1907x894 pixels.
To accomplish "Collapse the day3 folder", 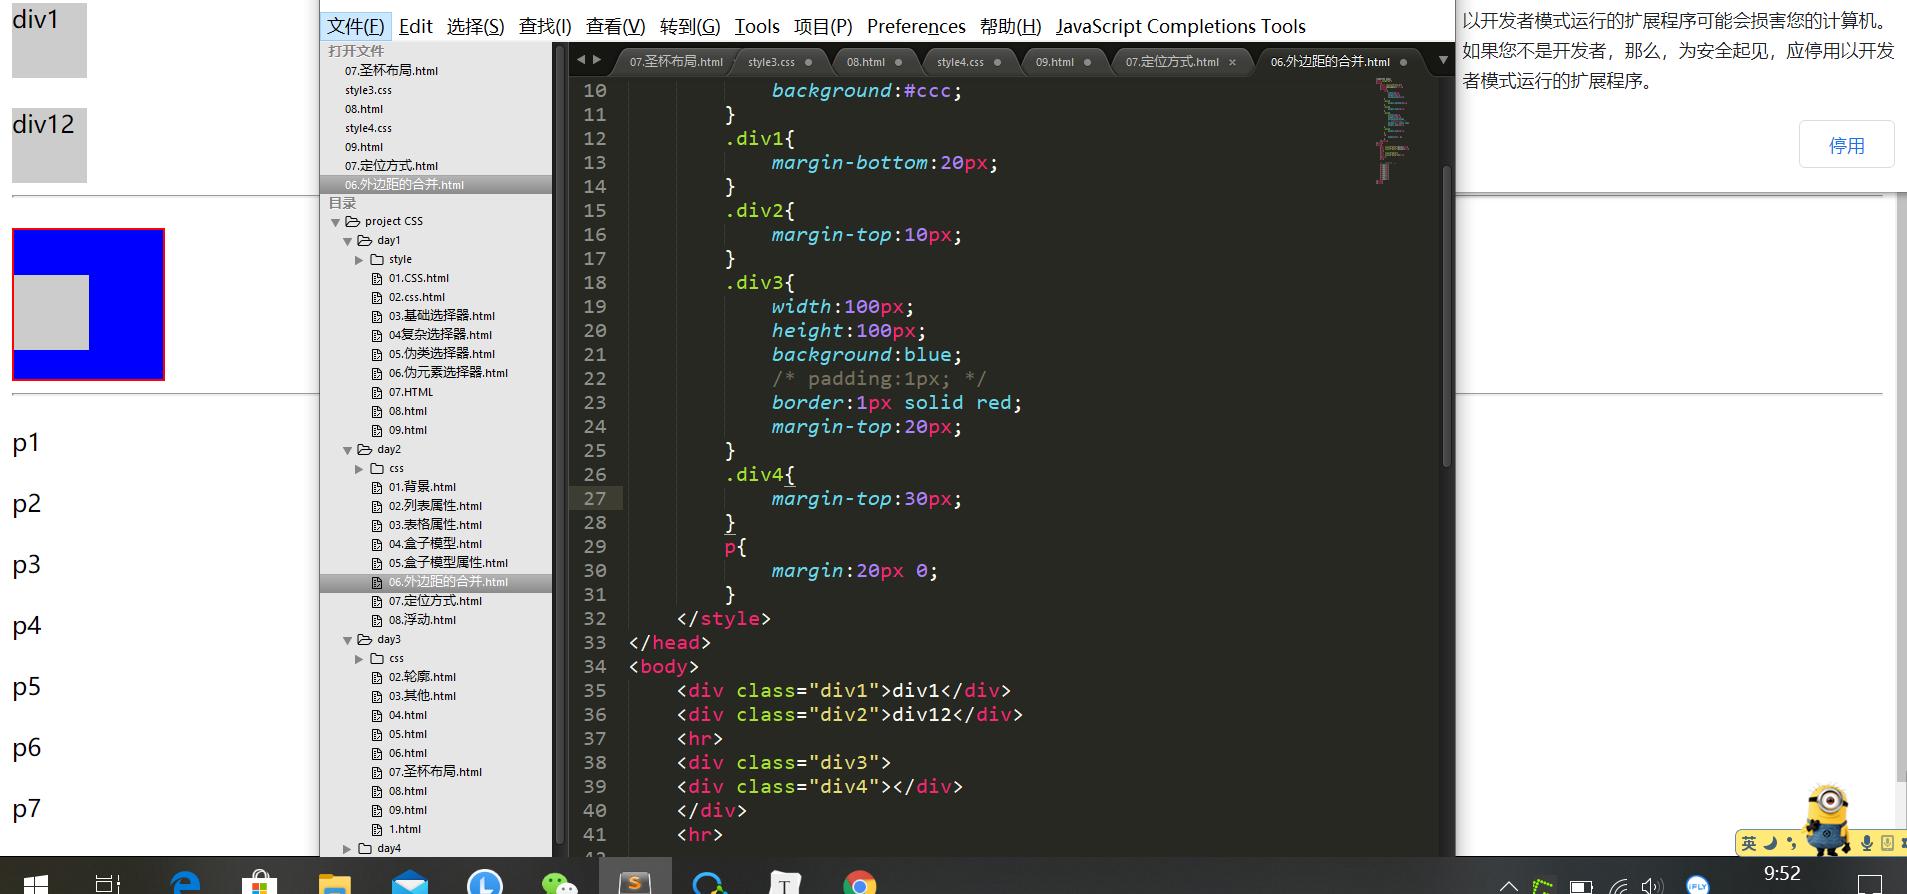I will (348, 640).
